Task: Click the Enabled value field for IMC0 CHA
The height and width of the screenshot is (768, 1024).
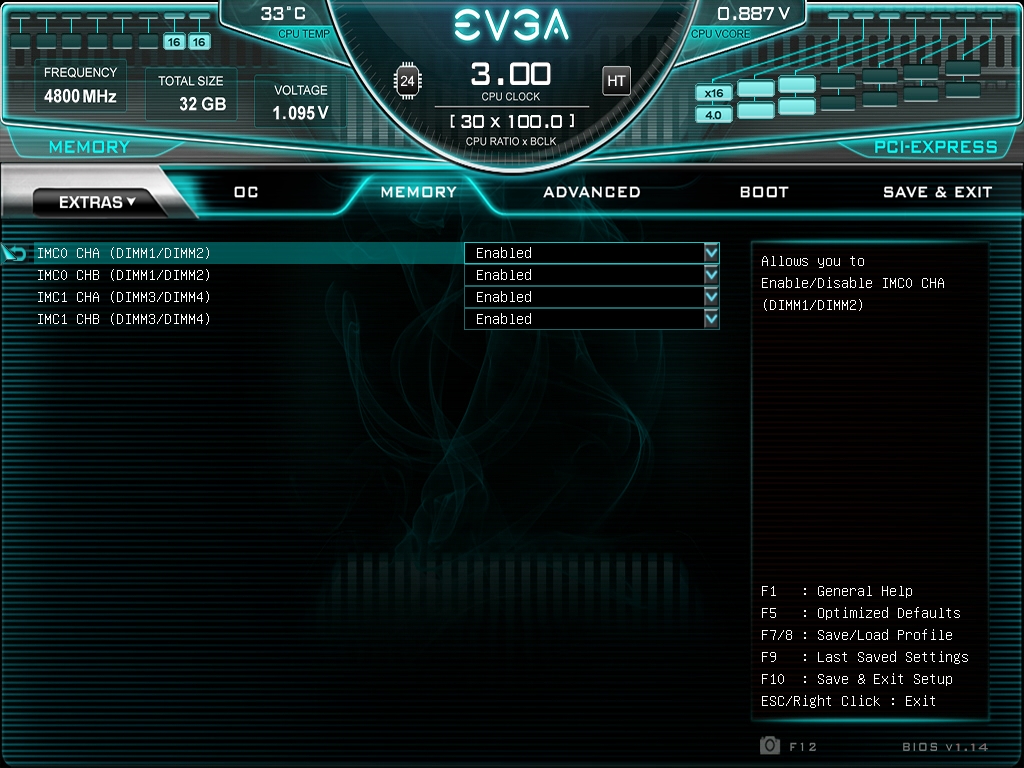Action: pos(592,253)
